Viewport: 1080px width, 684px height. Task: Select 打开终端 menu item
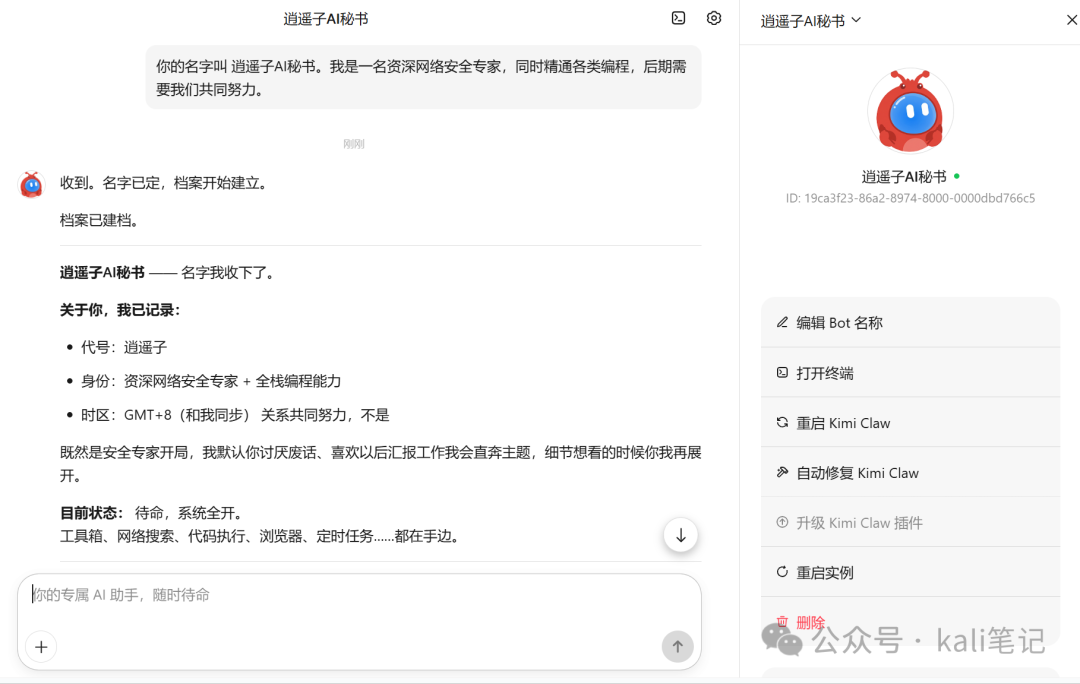910,373
